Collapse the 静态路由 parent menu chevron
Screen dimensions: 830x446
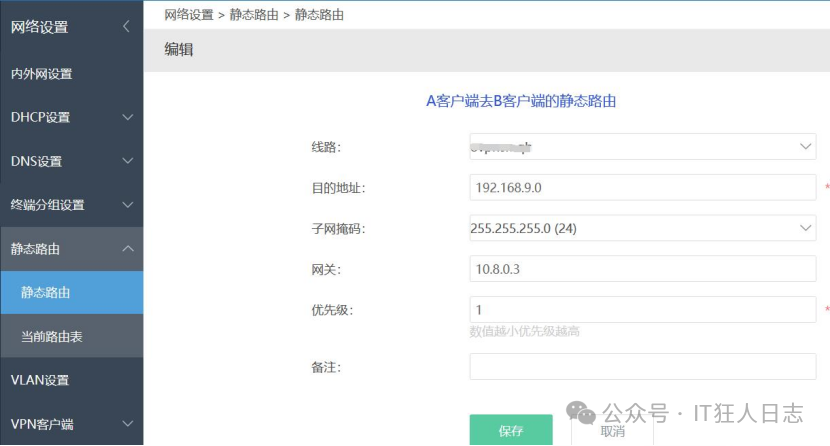coord(128,248)
